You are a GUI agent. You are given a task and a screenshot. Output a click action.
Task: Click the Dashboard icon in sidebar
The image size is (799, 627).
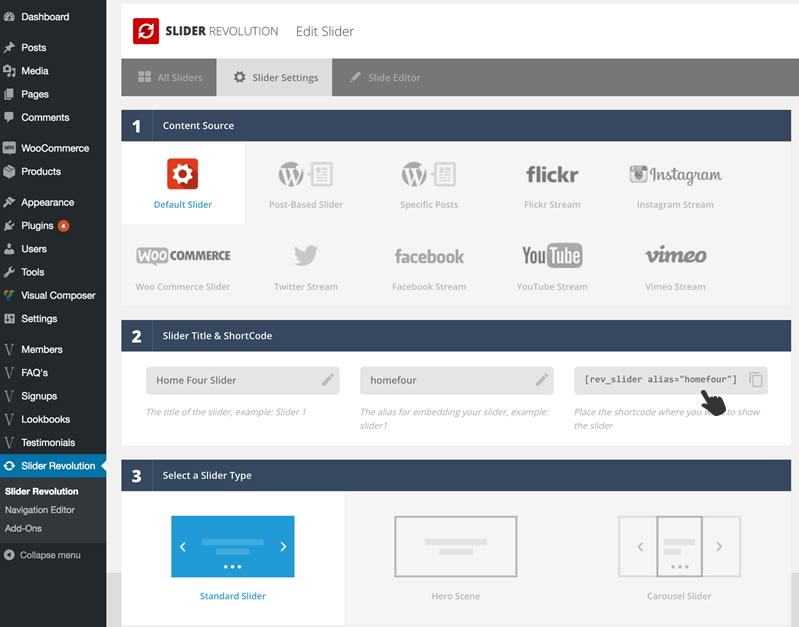(9, 17)
